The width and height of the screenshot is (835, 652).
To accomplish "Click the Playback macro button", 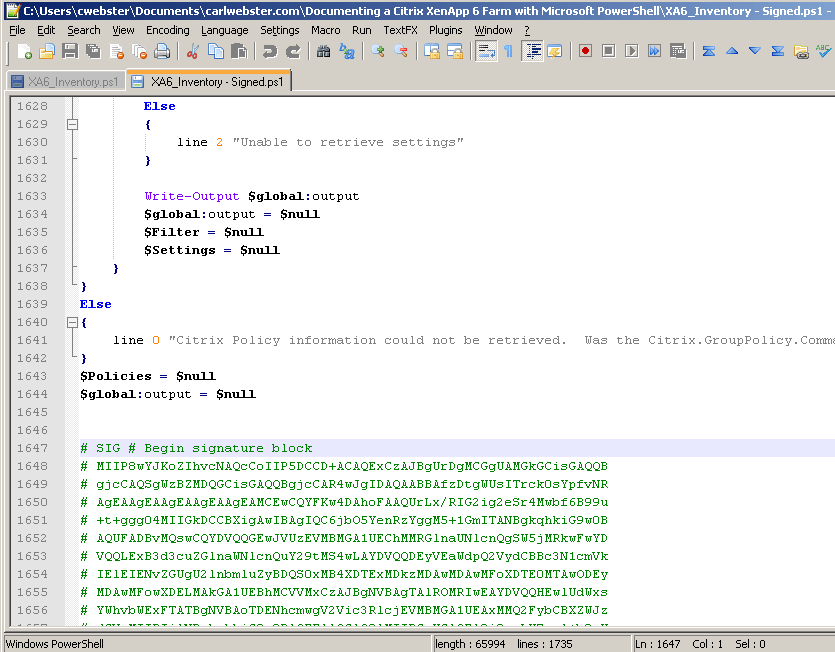I will click(x=632, y=51).
